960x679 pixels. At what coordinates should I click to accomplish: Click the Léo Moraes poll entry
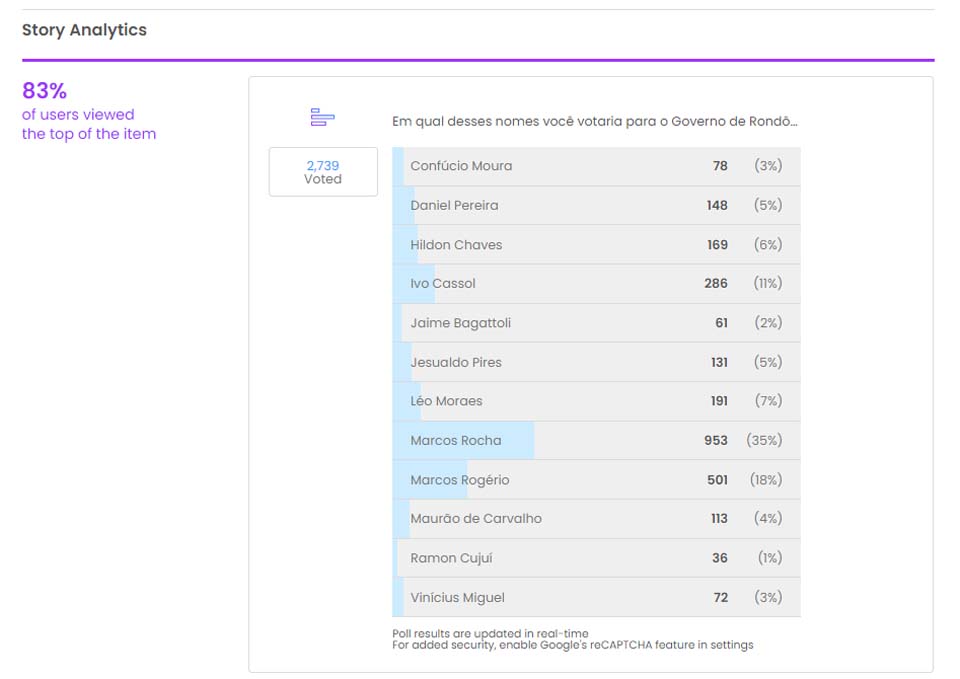click(x=596, y=401)
